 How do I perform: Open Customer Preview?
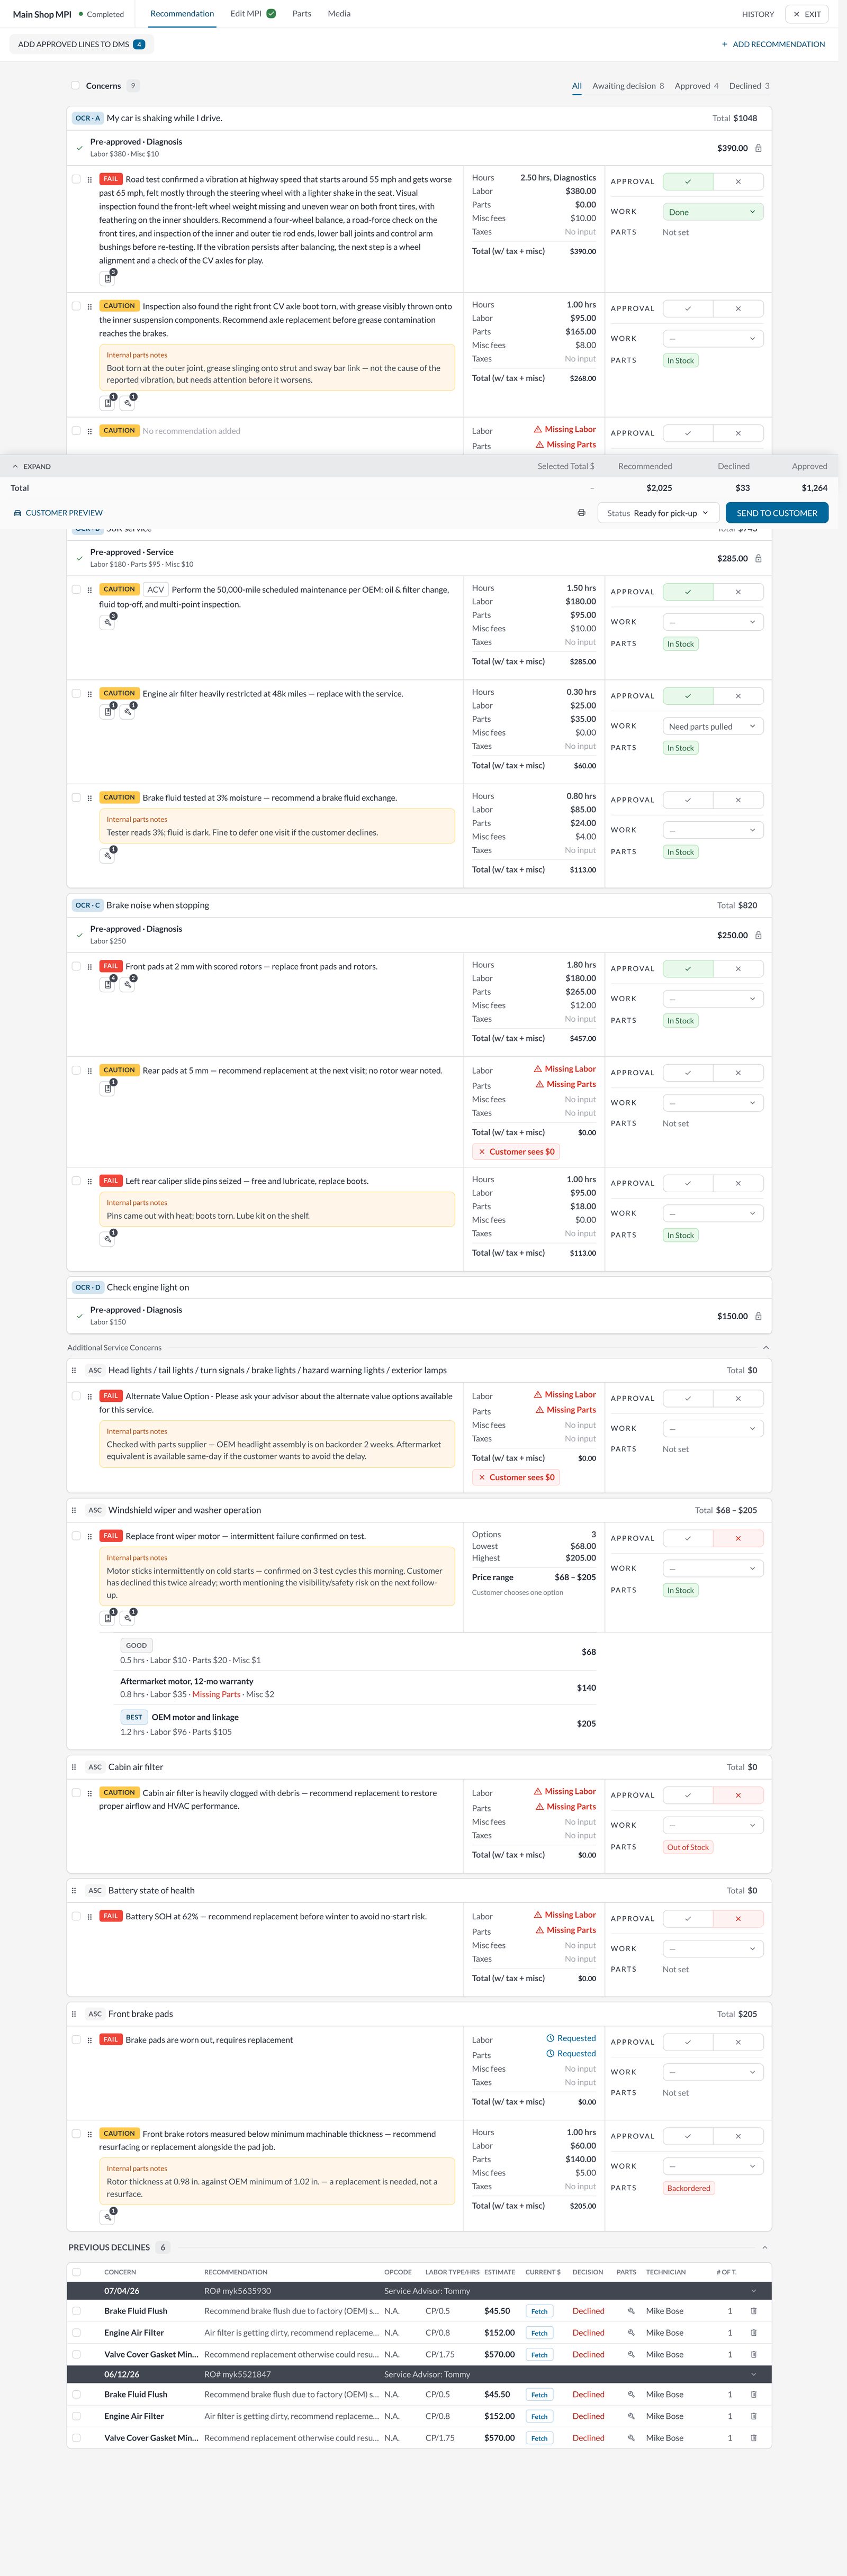point(58,513)
